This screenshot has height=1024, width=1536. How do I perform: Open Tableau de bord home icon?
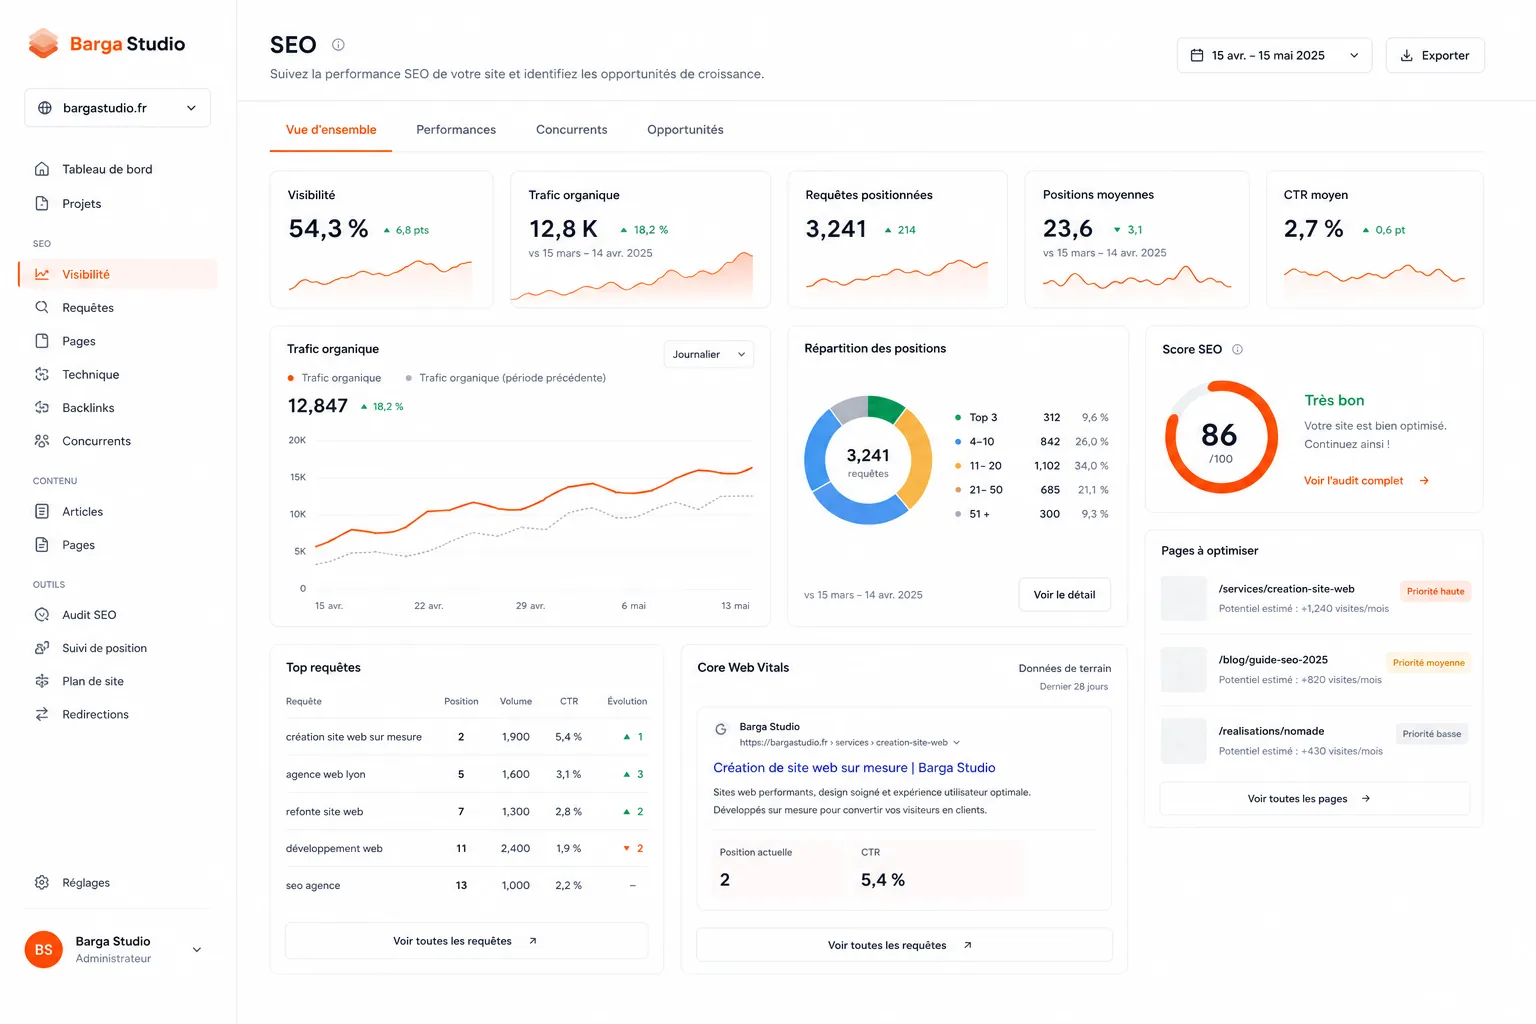point(42,169)
